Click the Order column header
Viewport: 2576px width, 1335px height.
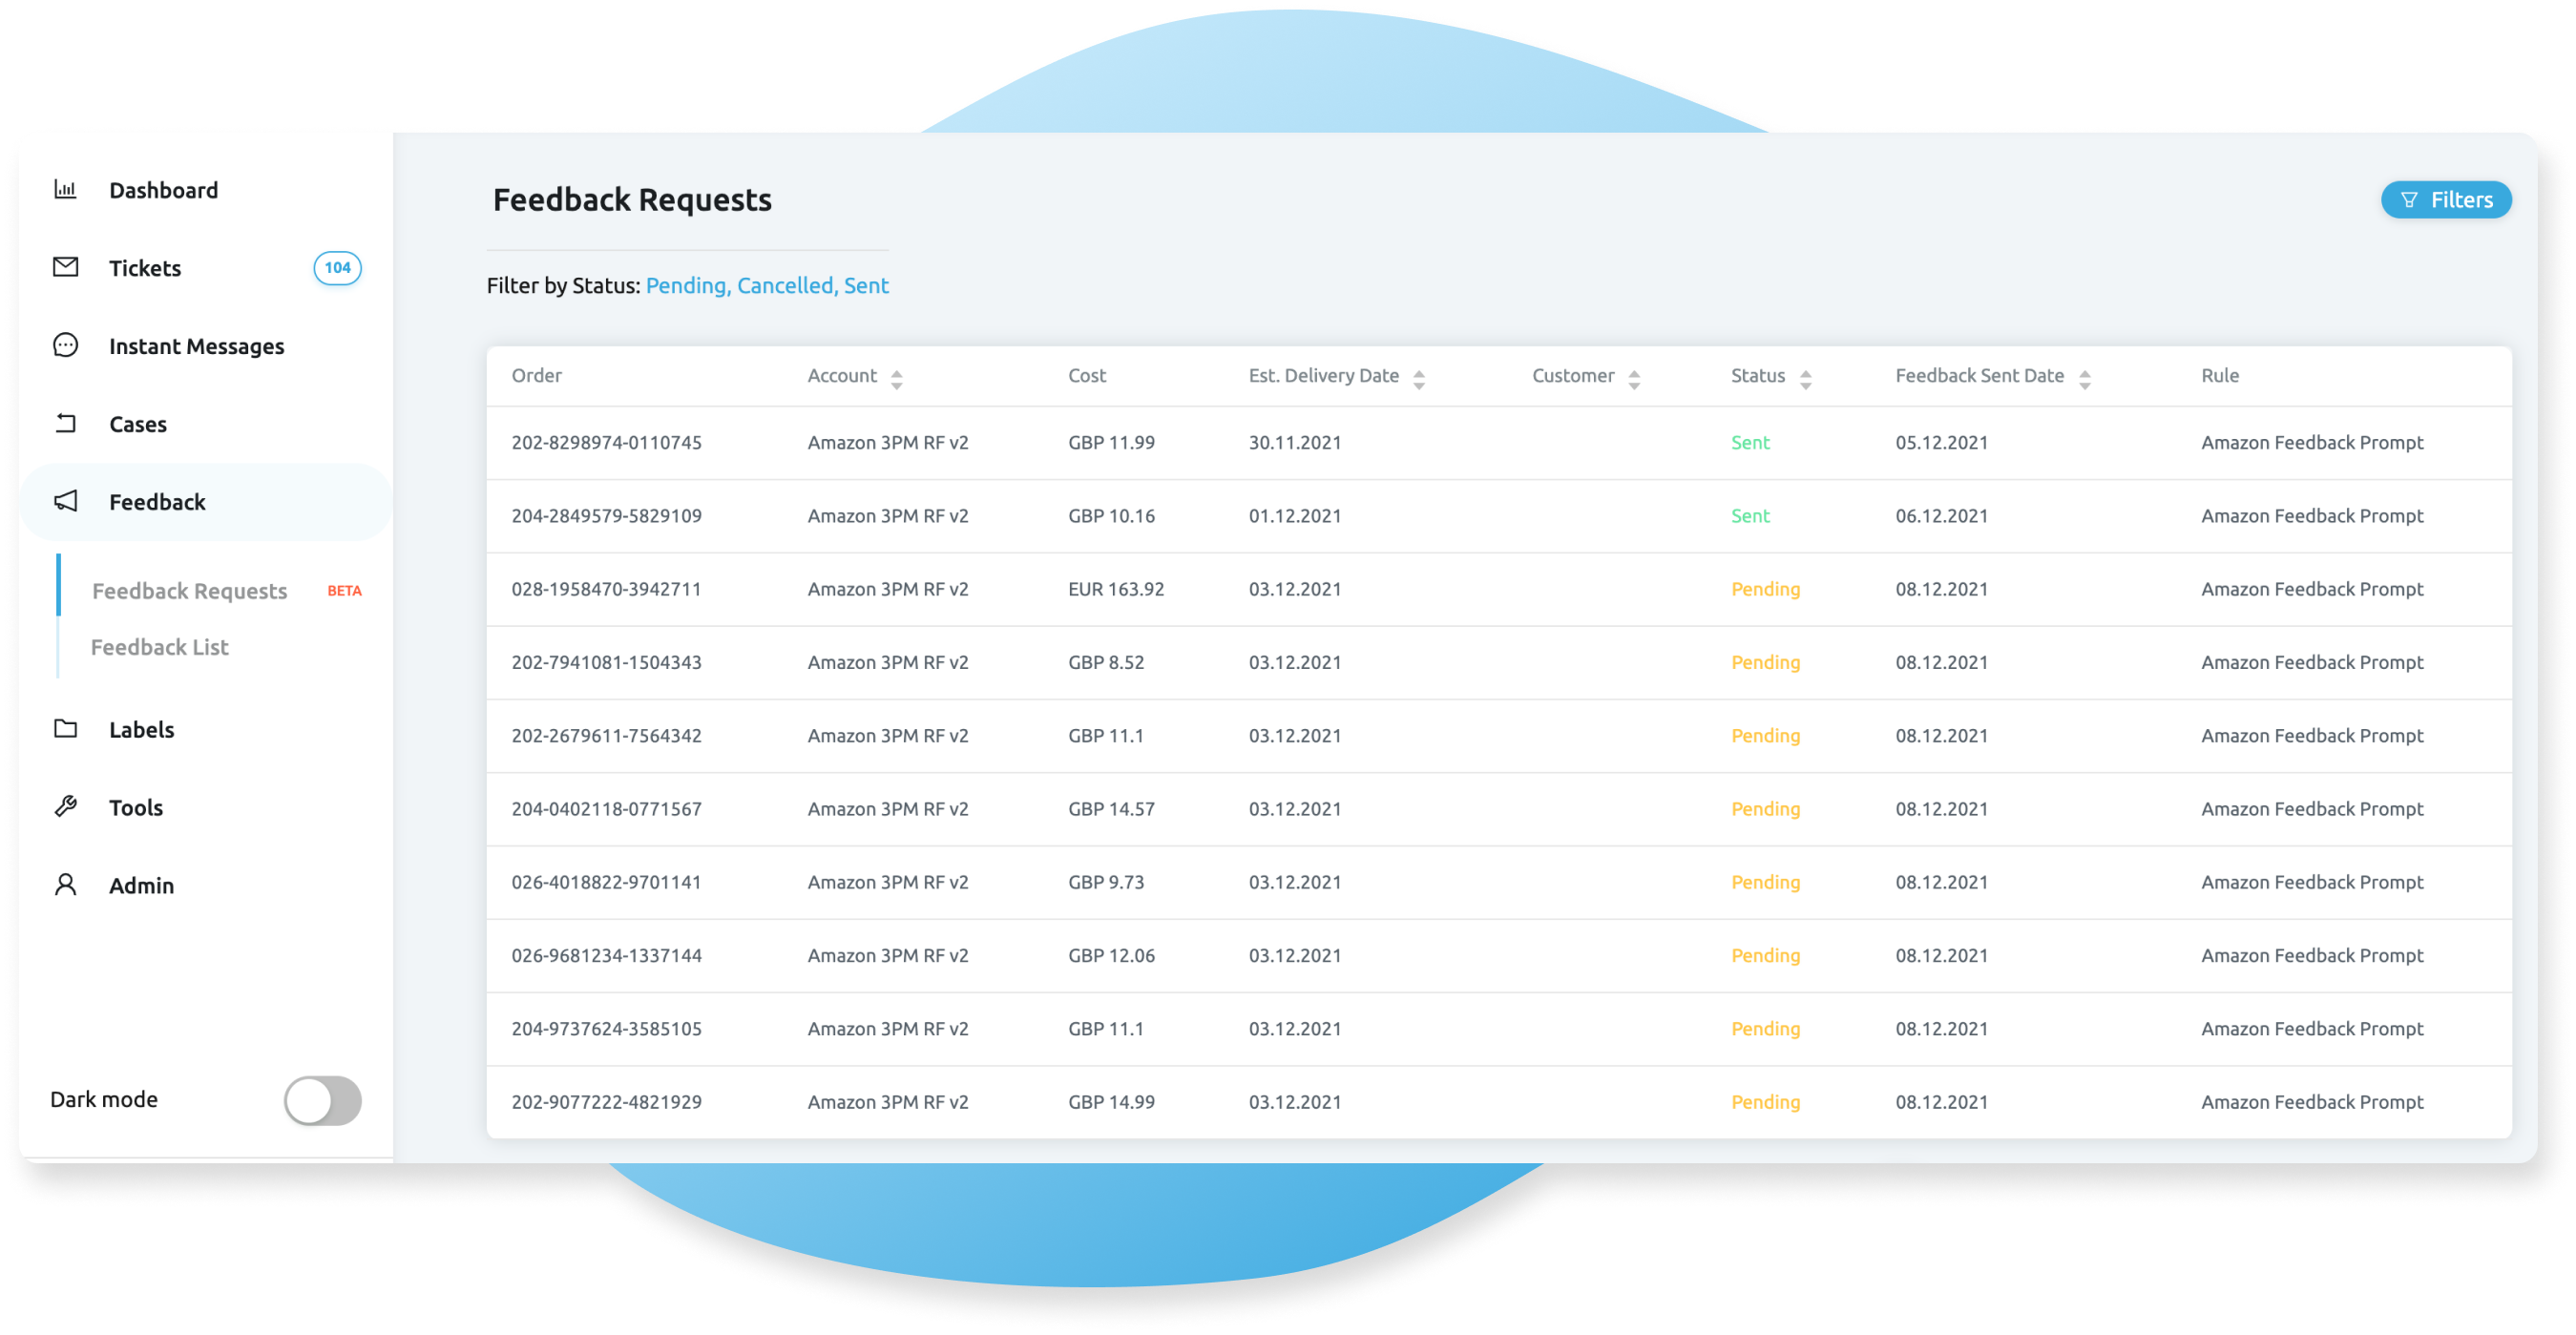(x=537, y=376)
